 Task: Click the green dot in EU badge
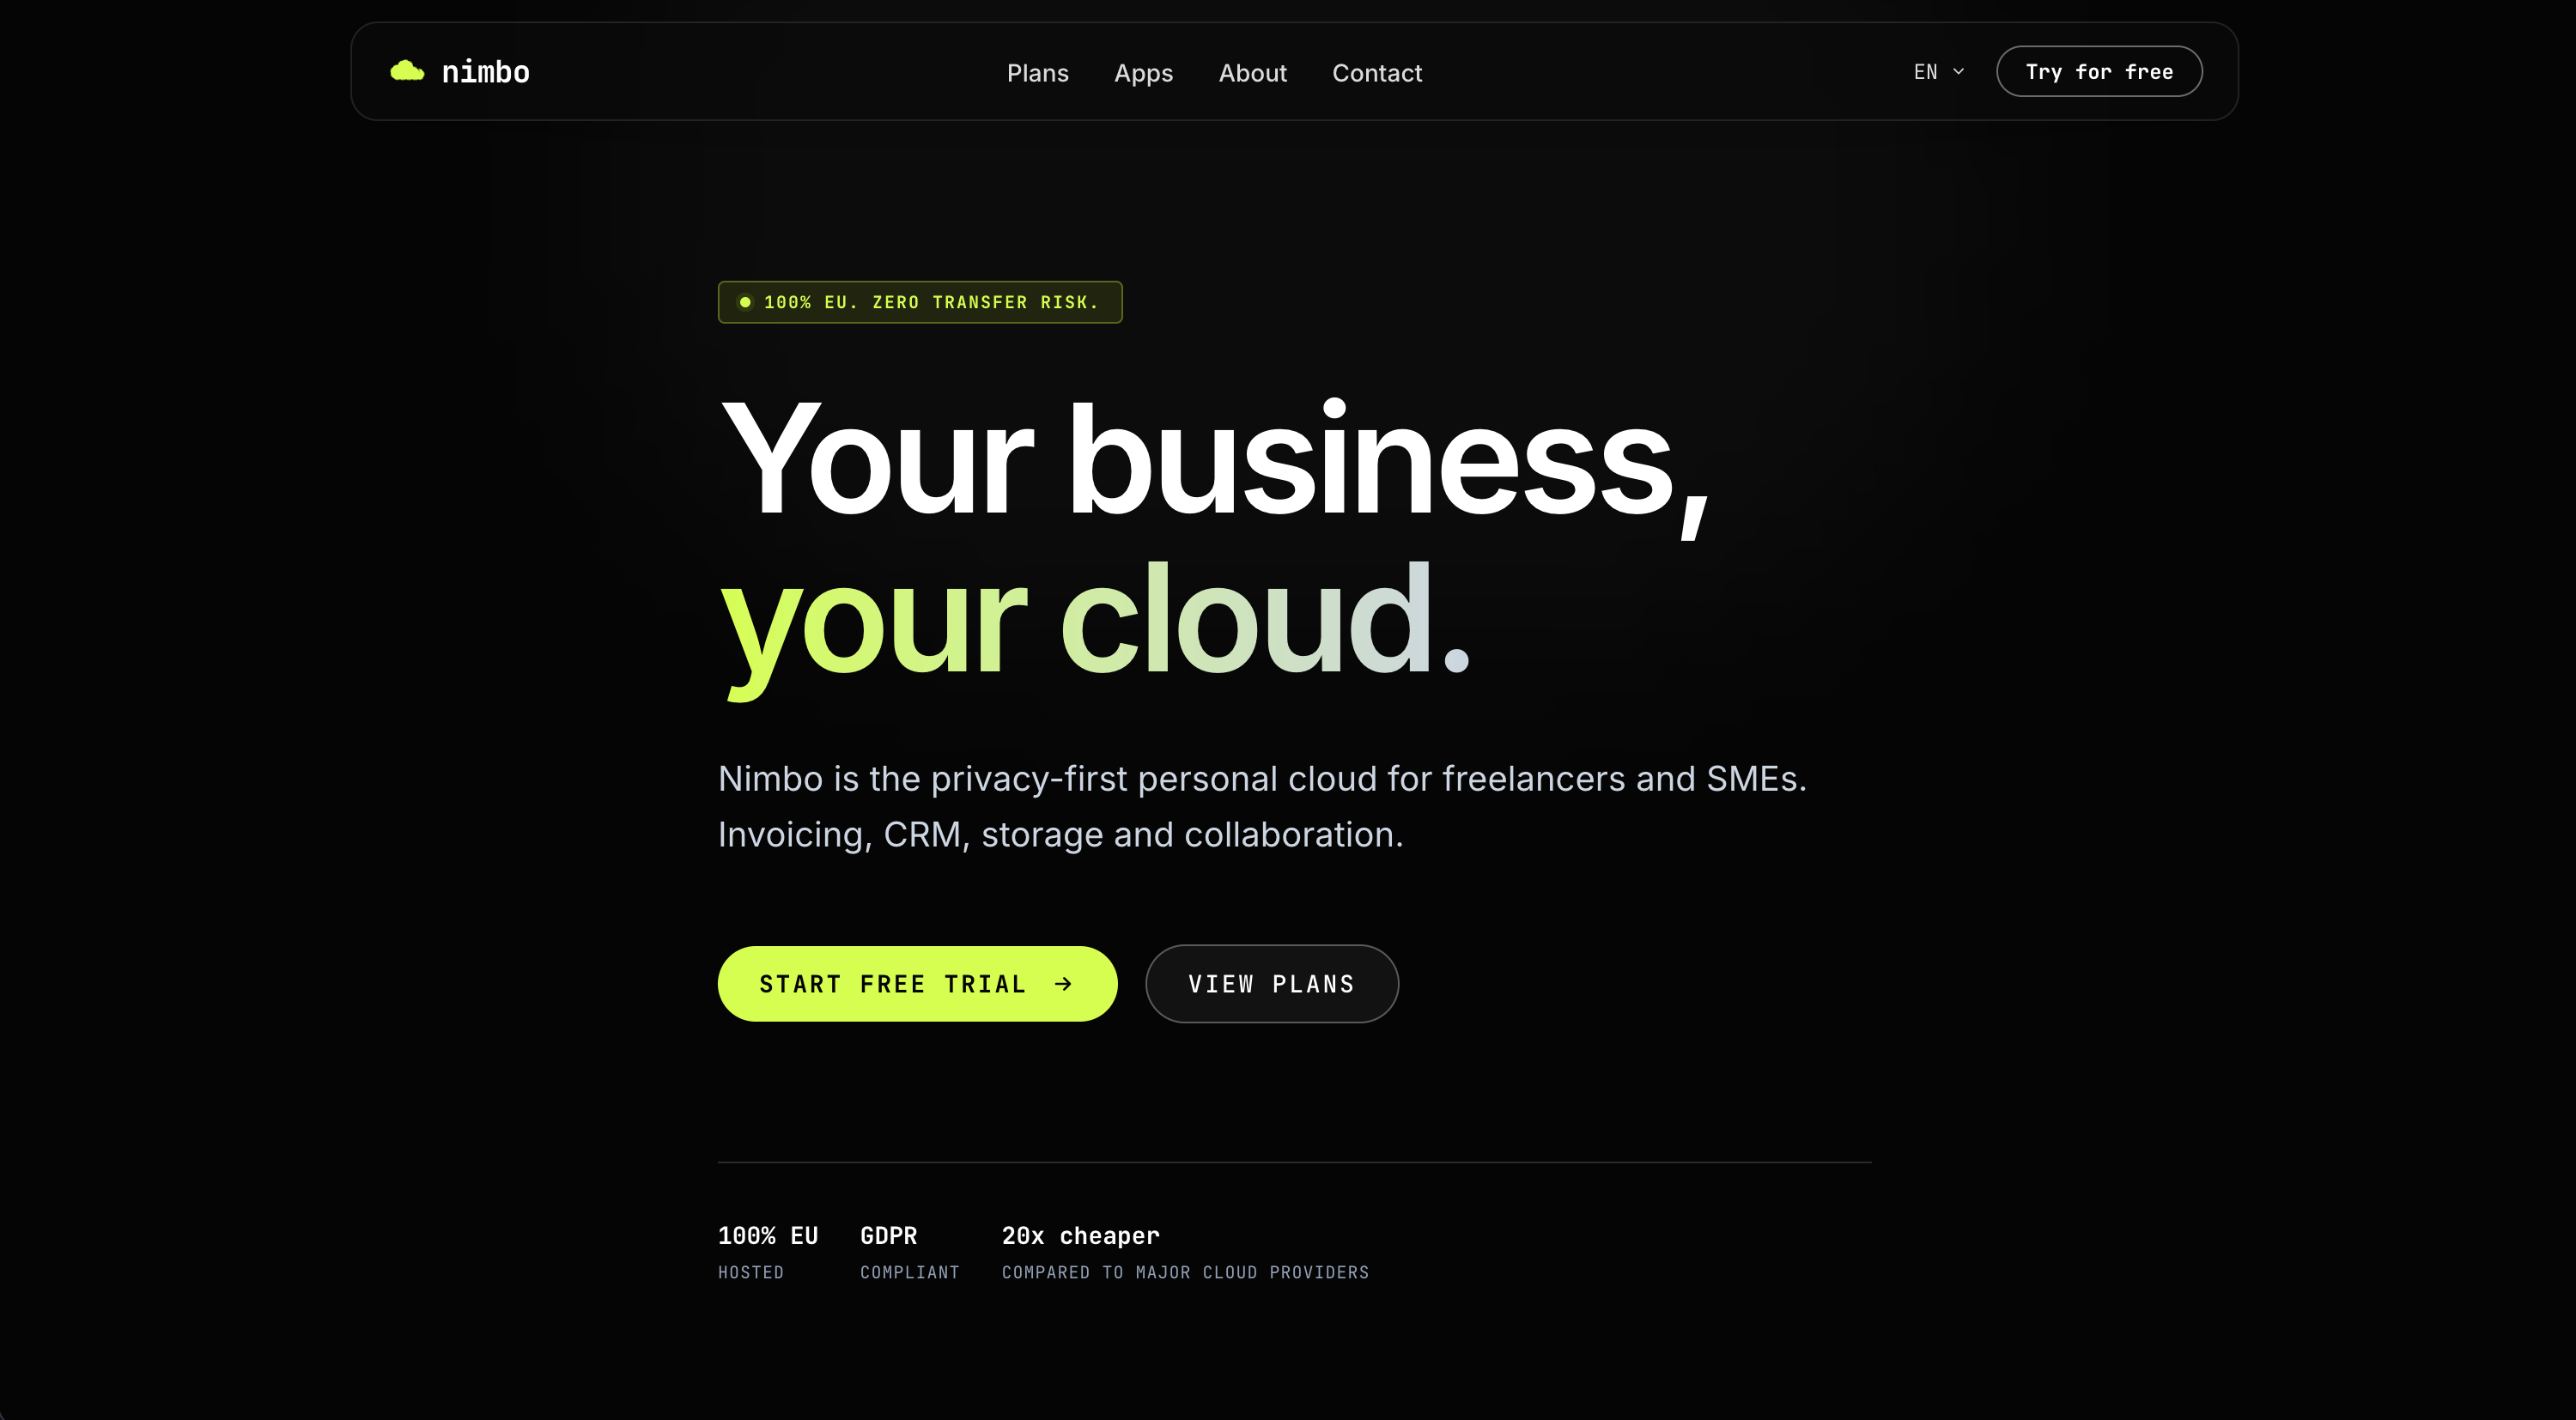(x=745, y=302)
